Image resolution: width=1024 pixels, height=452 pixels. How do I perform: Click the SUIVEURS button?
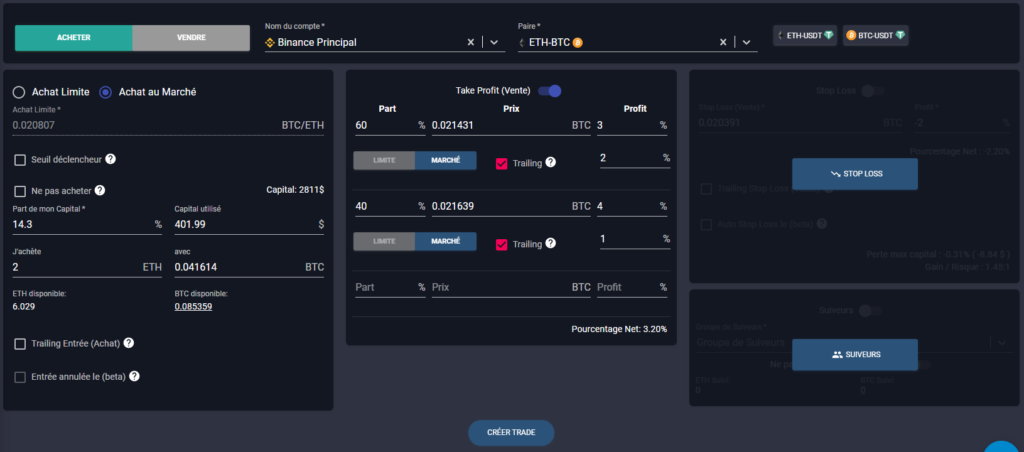tap(855, 355)
